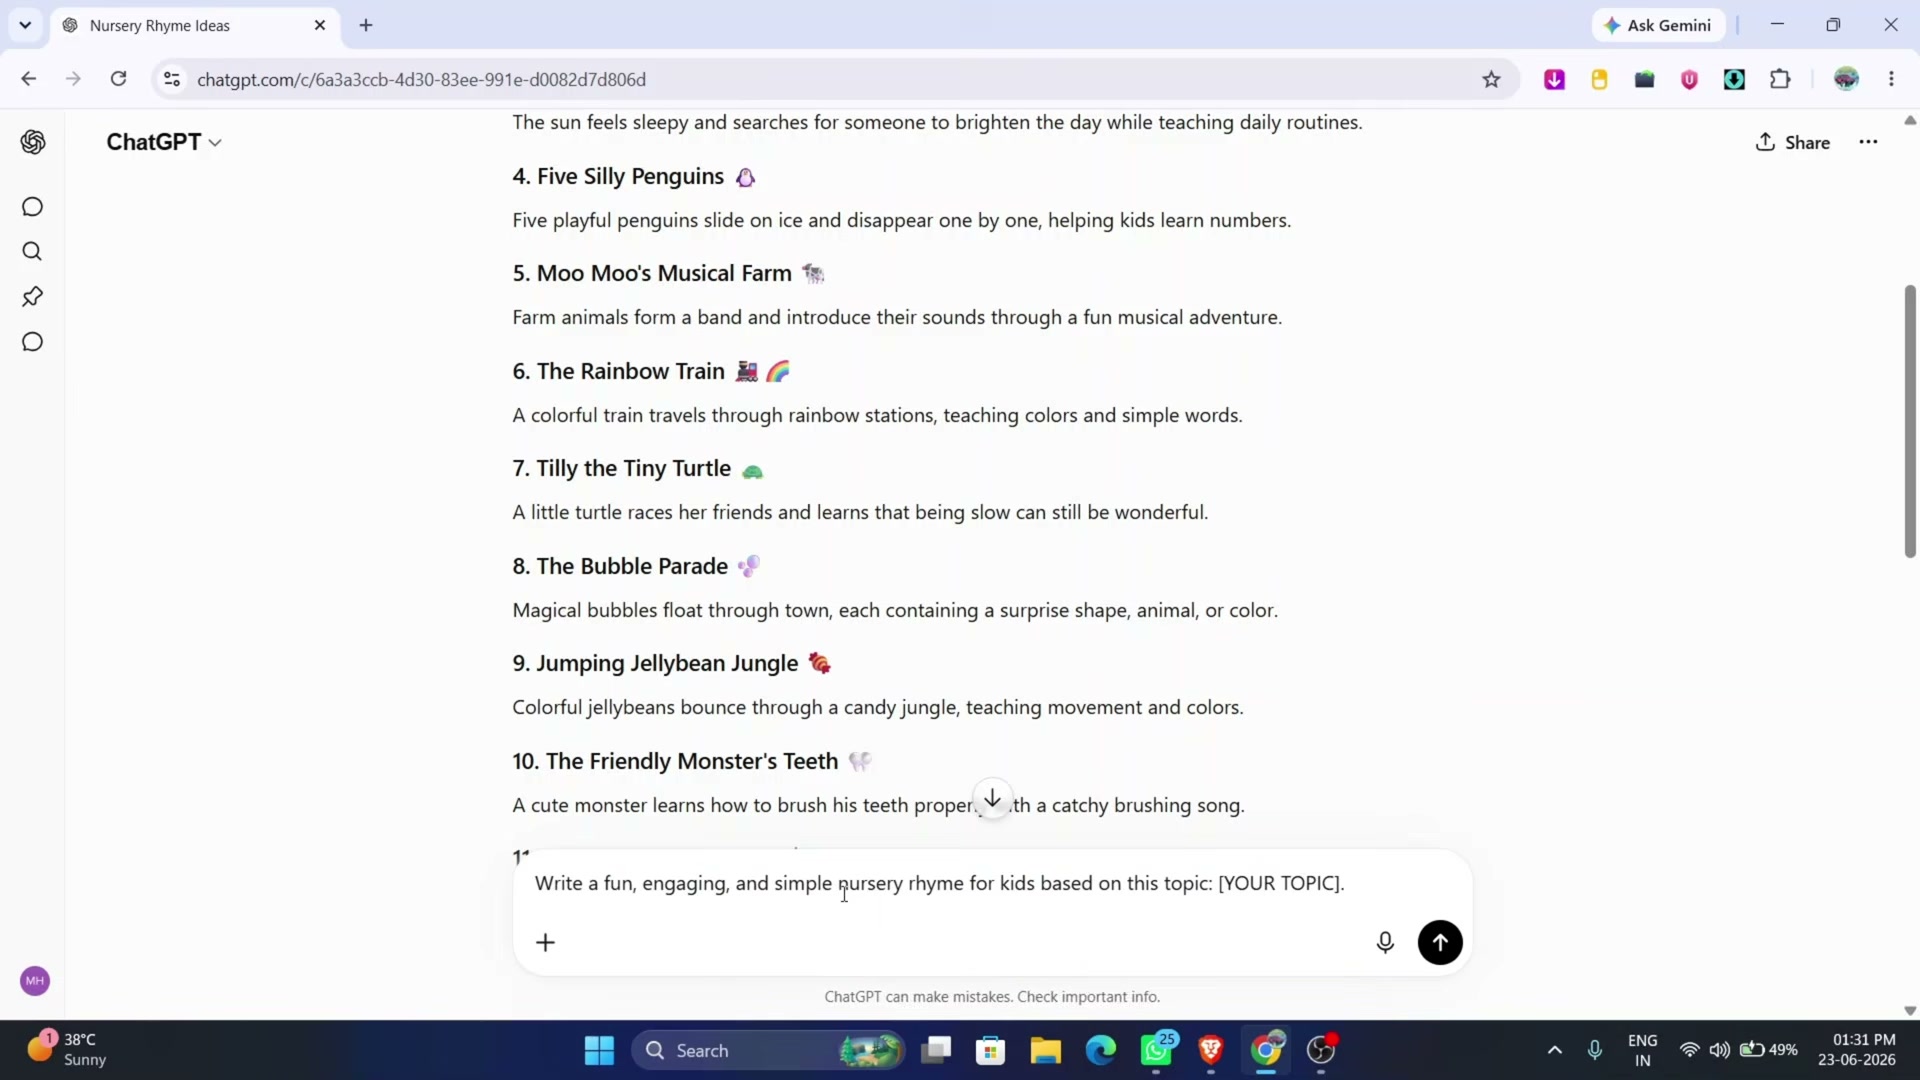Open the weather widget showing 38°C Sunny
This screenshot has height=1080, width=1920.
(68, 1050)
